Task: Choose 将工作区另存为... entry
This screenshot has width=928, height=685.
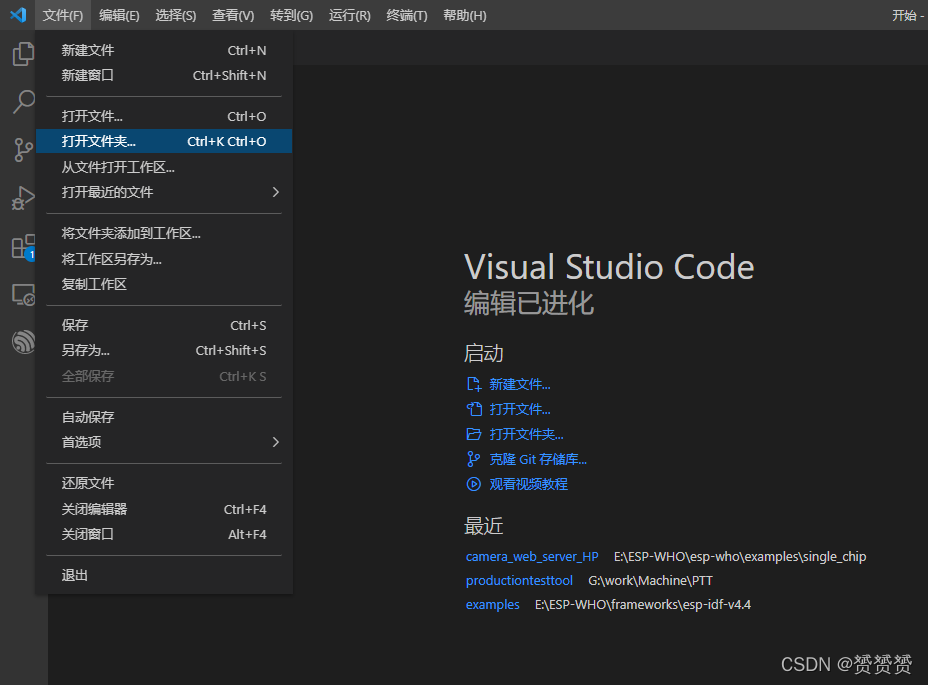Action: 164,259
